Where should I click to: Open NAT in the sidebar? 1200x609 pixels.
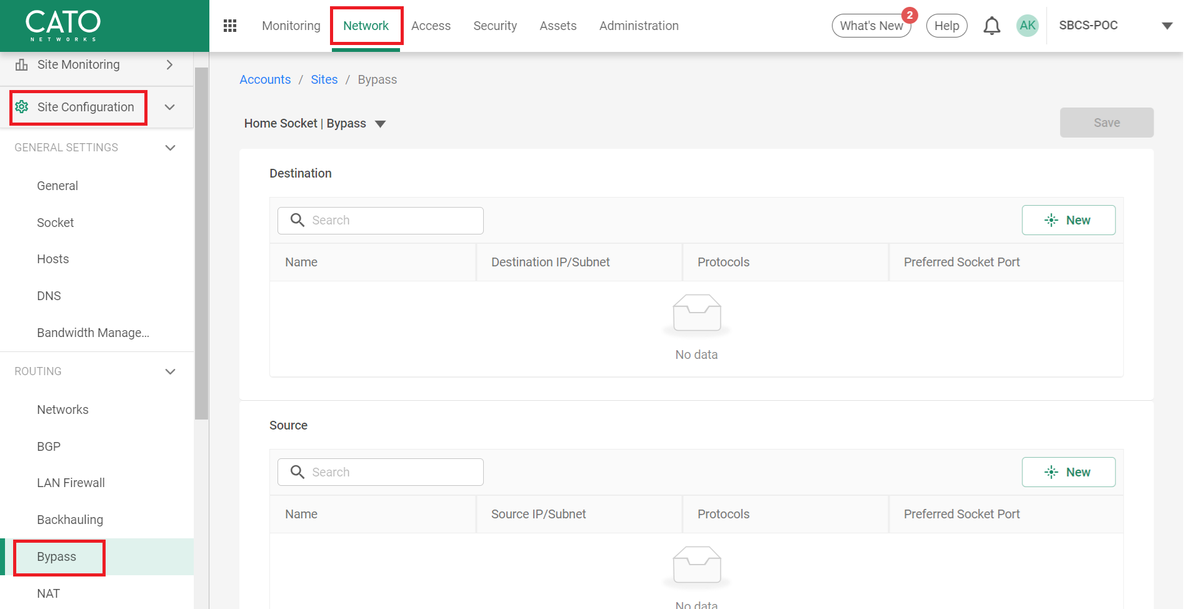(48, 594)
